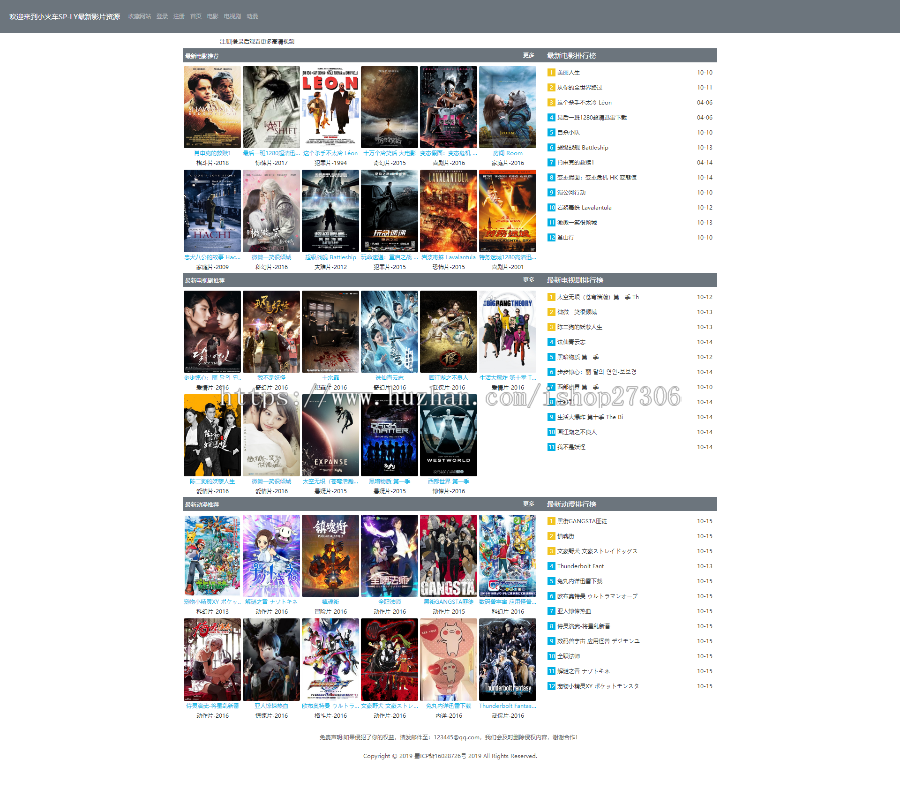The height and width of the screenshot is (789, 900).
Task: Open the Lavalantula movie poster
Action: click(448, 211)
